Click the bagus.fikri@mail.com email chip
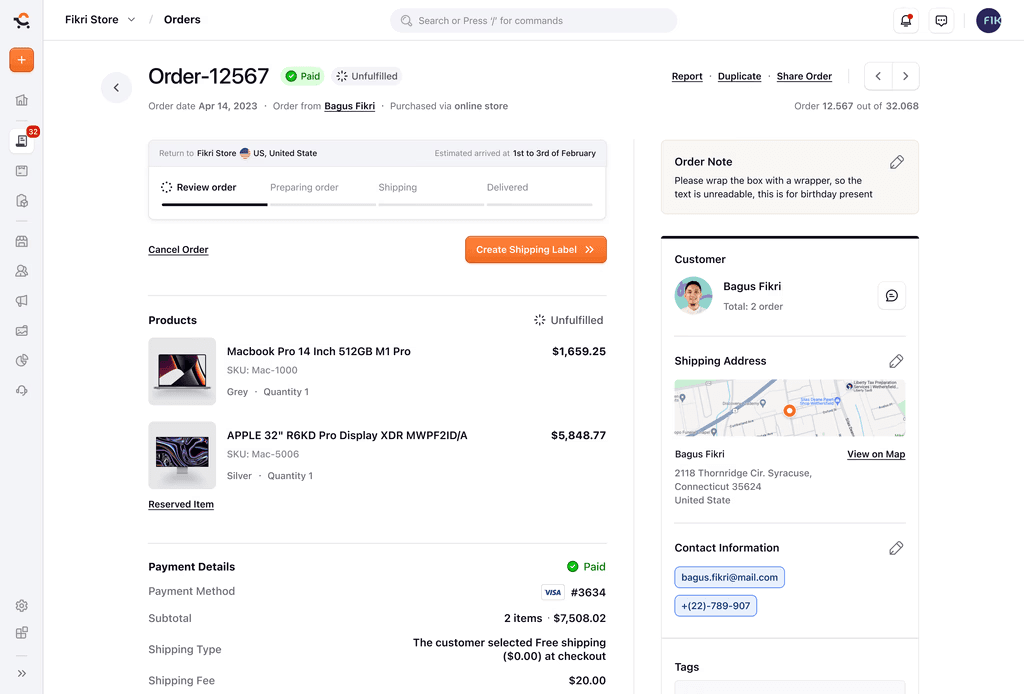This screenshot has width=1024, height=694. pyautogui.click(x=729, y=577)
